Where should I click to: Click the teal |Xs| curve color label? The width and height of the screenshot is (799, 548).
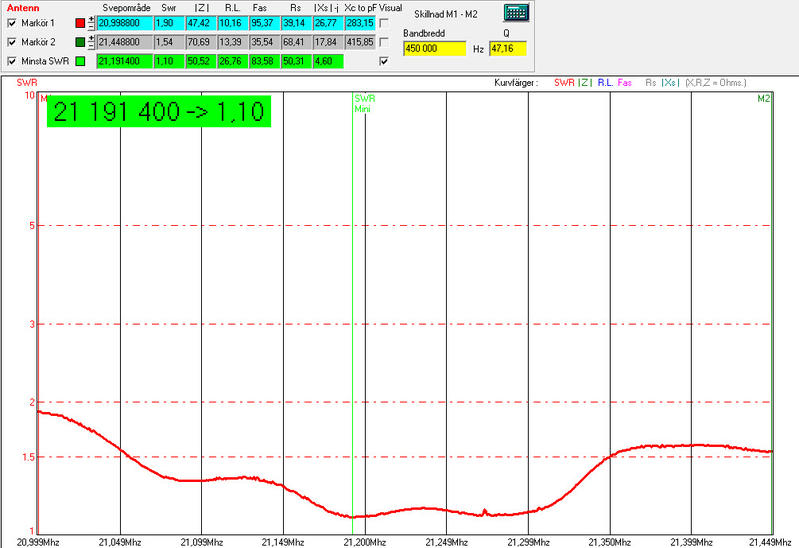670,83
